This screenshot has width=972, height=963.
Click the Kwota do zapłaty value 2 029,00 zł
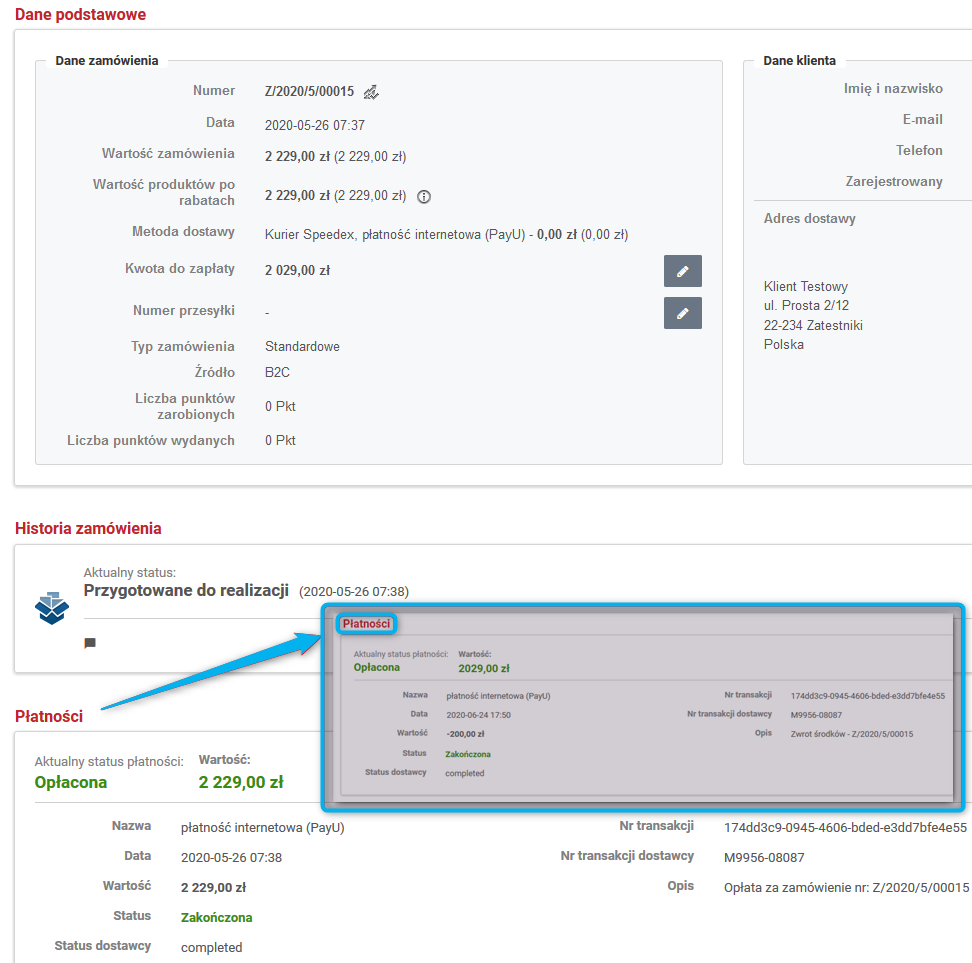click(x=298, y=270)
